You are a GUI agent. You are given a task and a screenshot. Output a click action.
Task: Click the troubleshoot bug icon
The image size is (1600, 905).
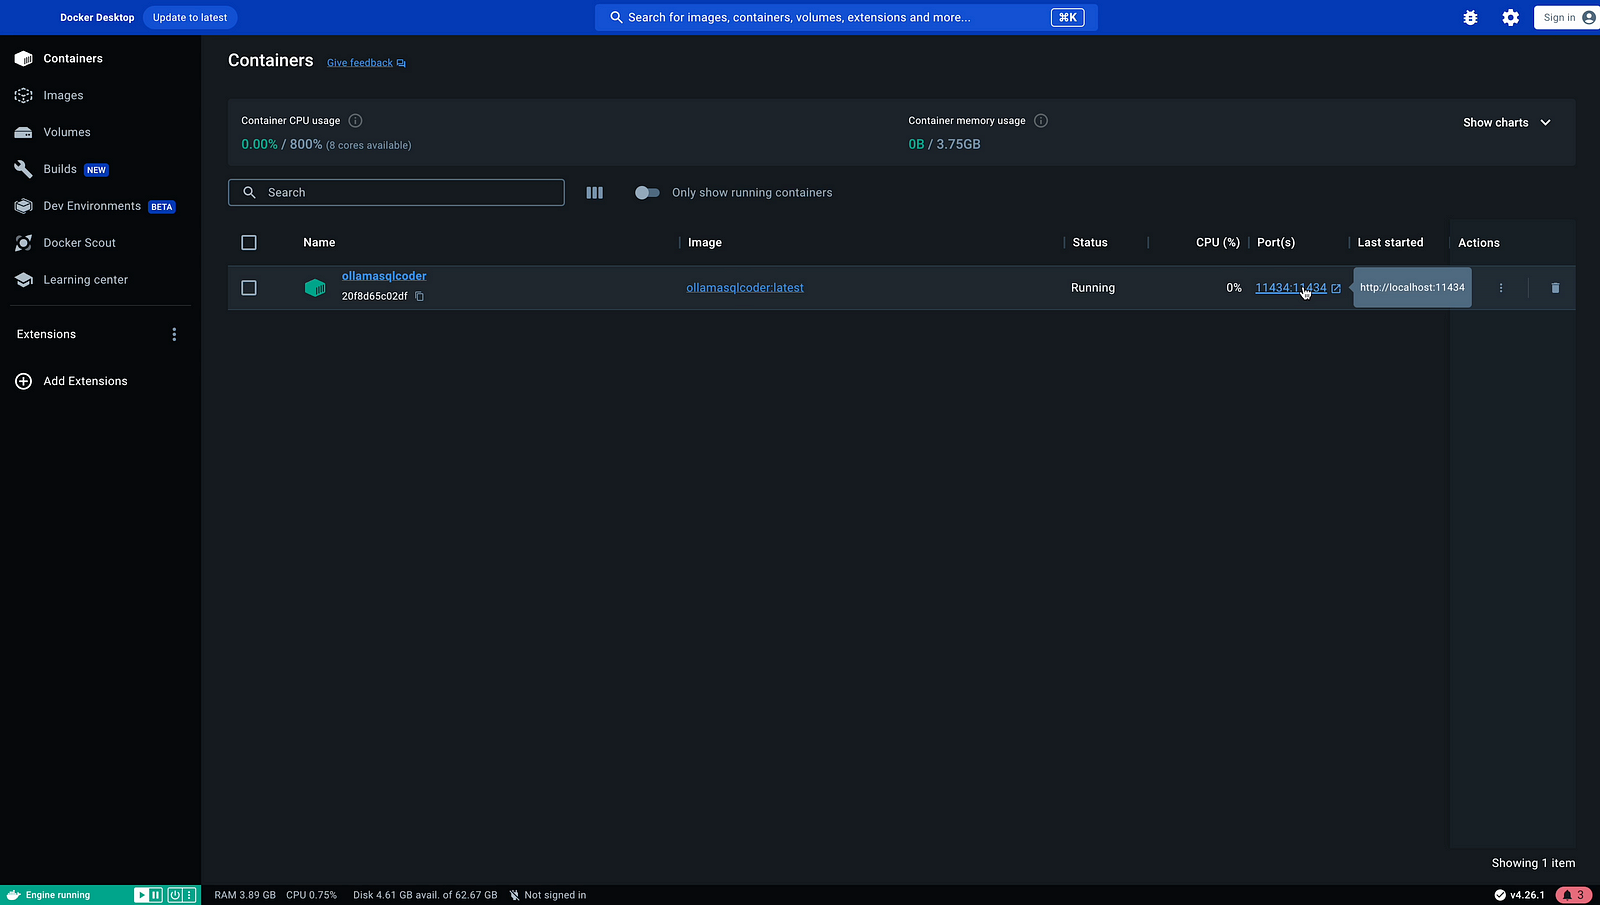[1470, 18]
